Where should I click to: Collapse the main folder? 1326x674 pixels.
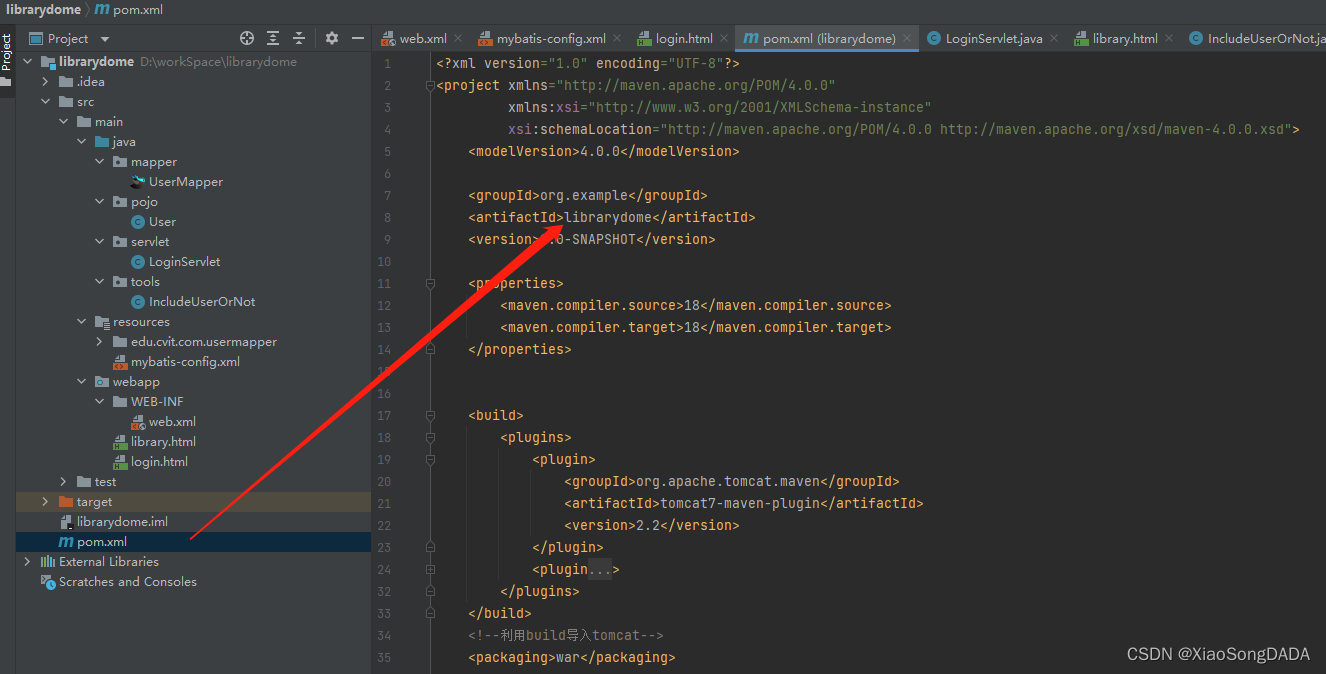[64, 122]
